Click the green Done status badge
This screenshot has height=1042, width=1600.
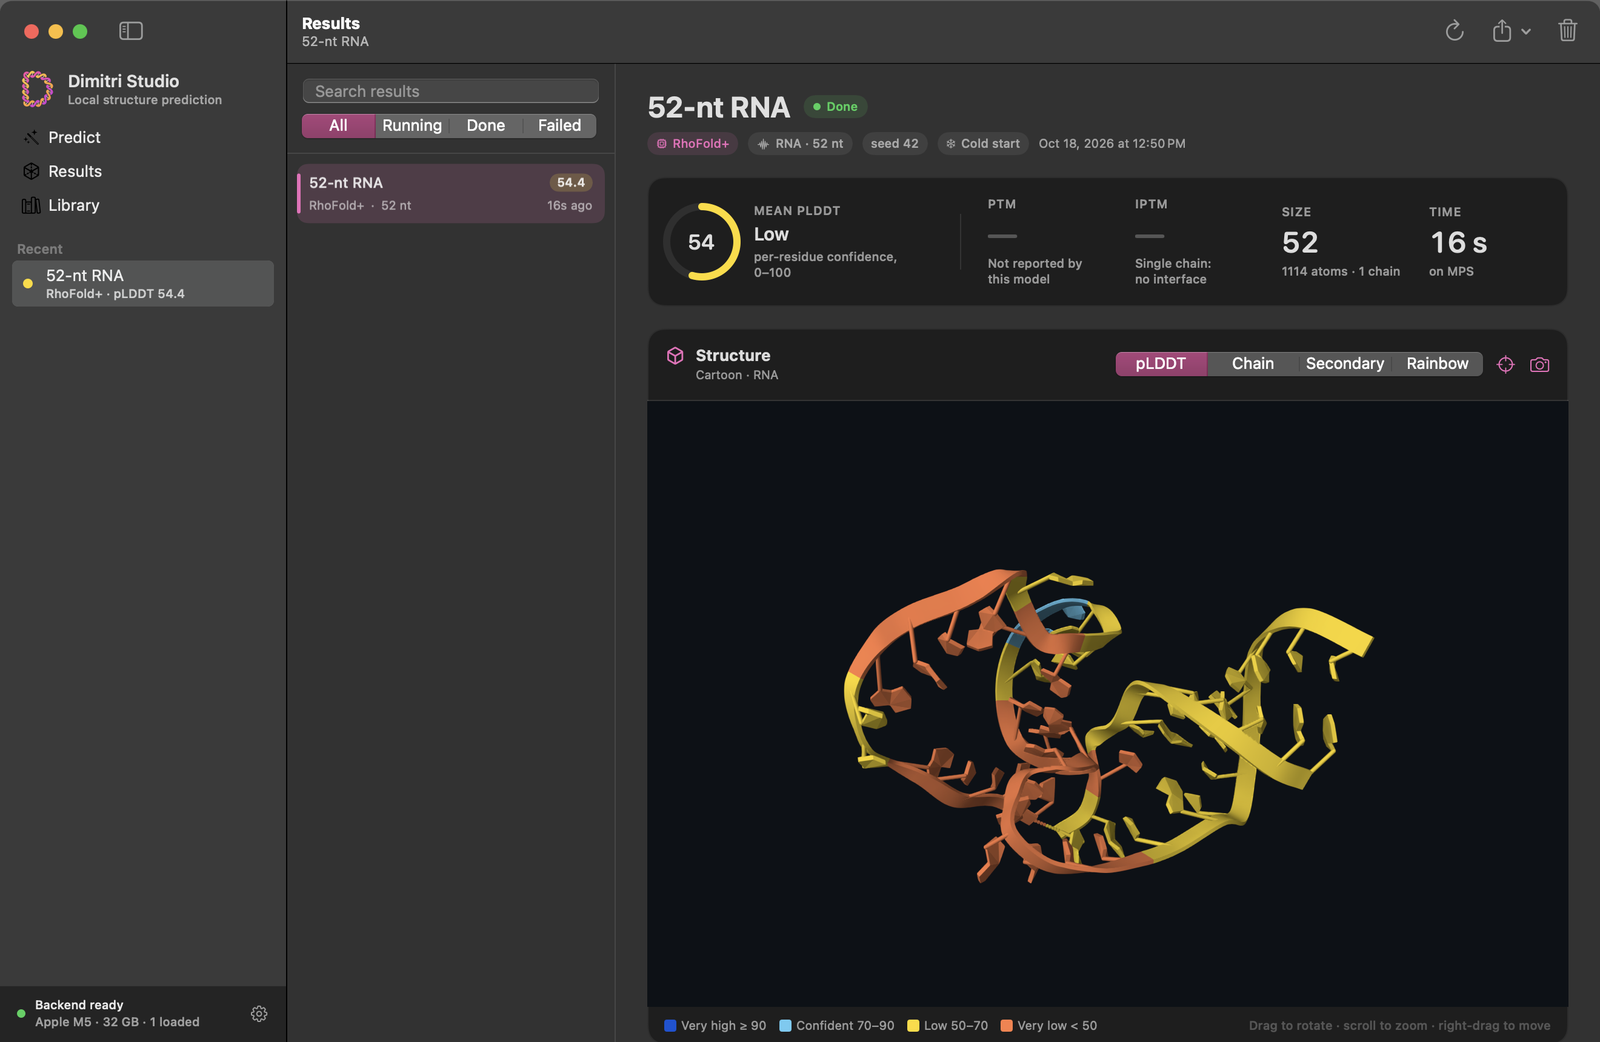(835, 107)
